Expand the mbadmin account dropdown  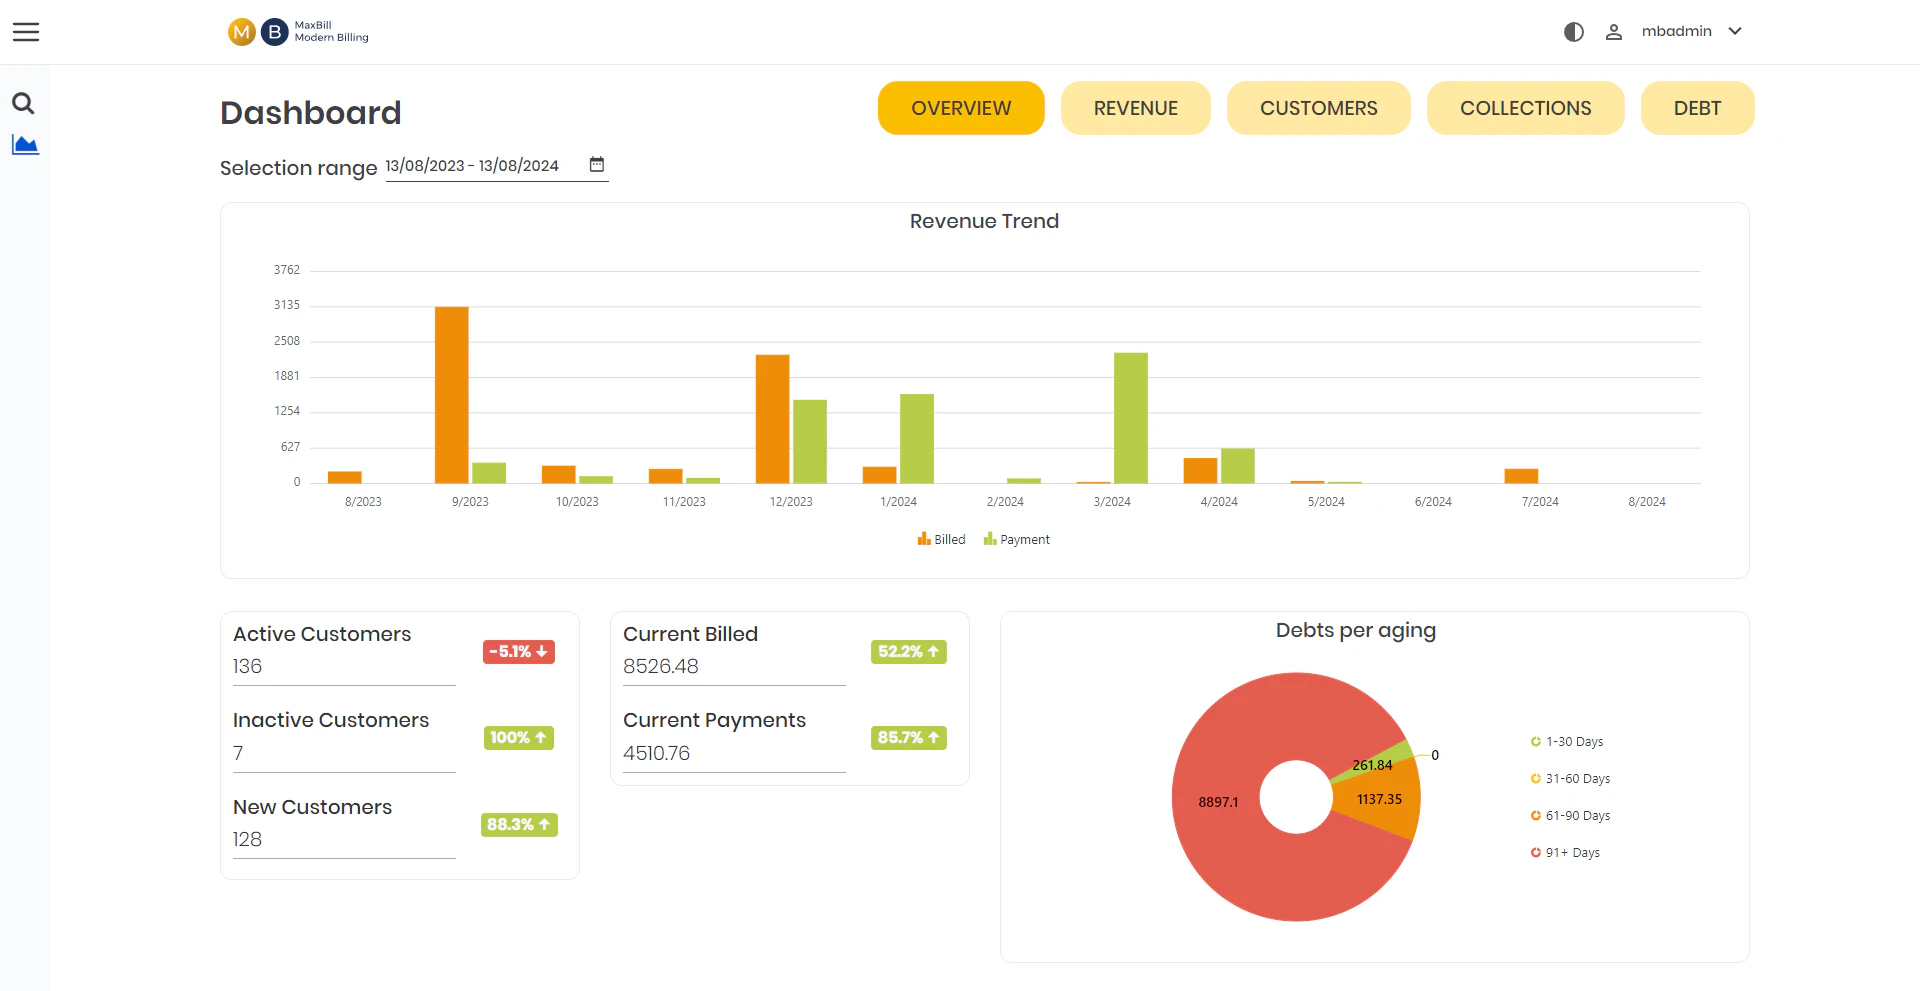pyautogui.click(x=1692, y=31)
